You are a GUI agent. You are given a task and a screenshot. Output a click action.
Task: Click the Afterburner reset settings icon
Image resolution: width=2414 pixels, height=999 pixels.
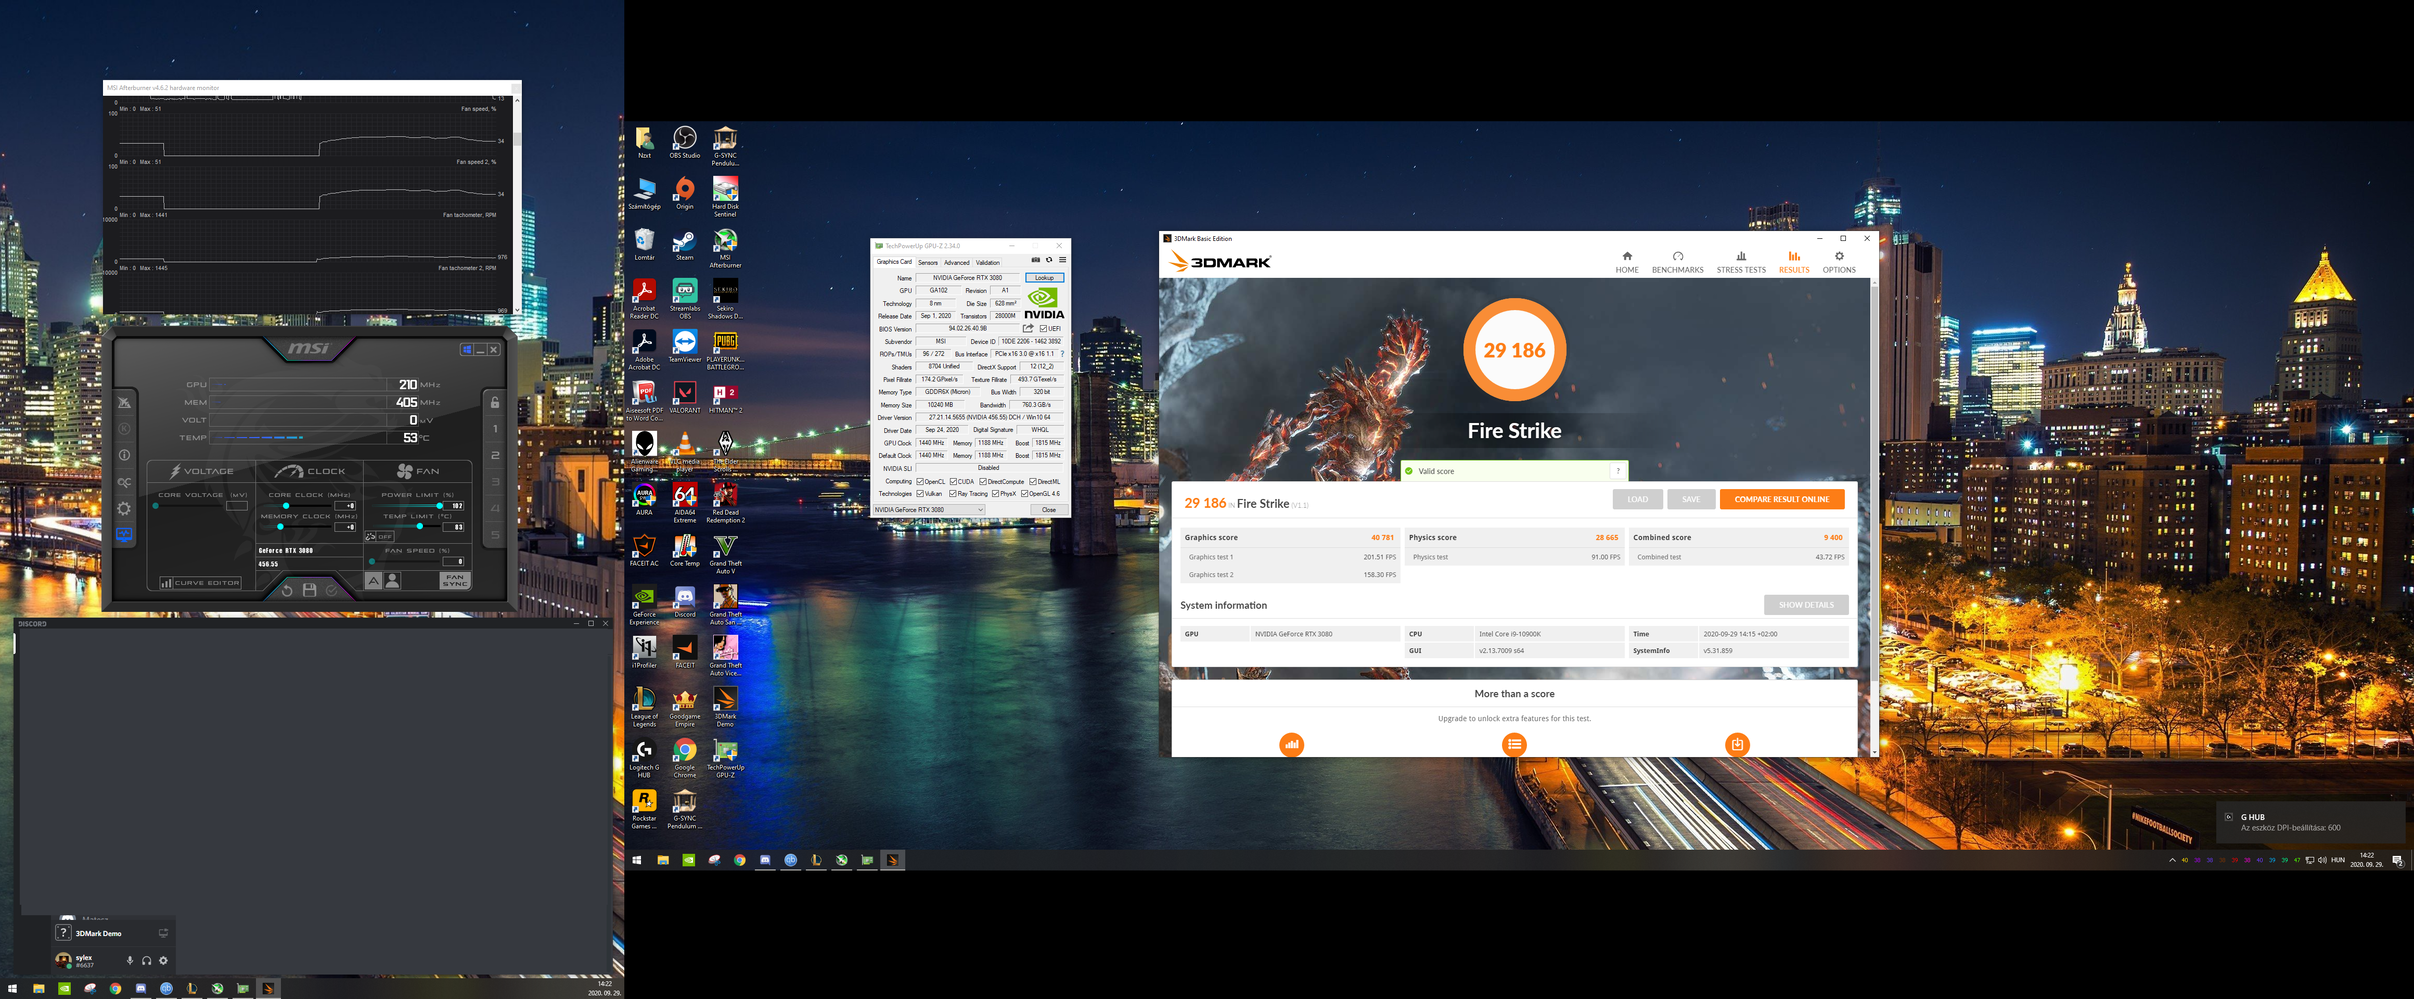[287, 590]
